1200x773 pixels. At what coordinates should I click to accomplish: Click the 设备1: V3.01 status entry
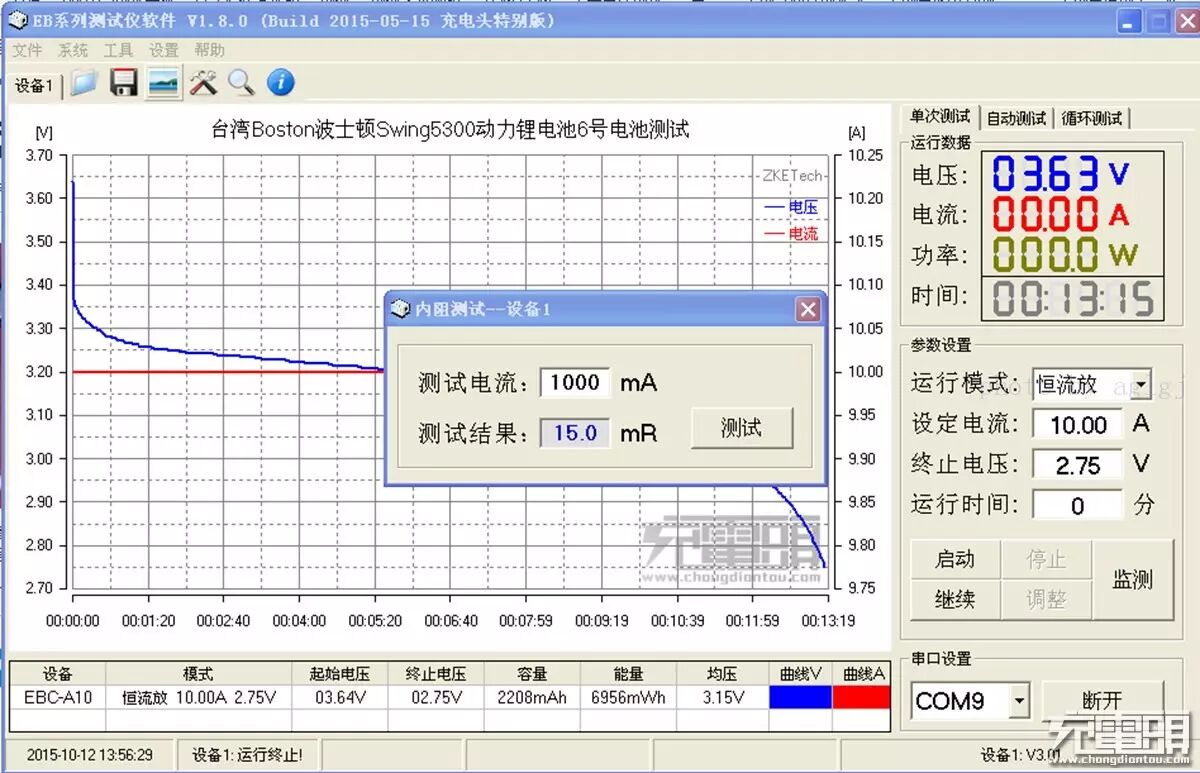click(x=1021, y=755)
